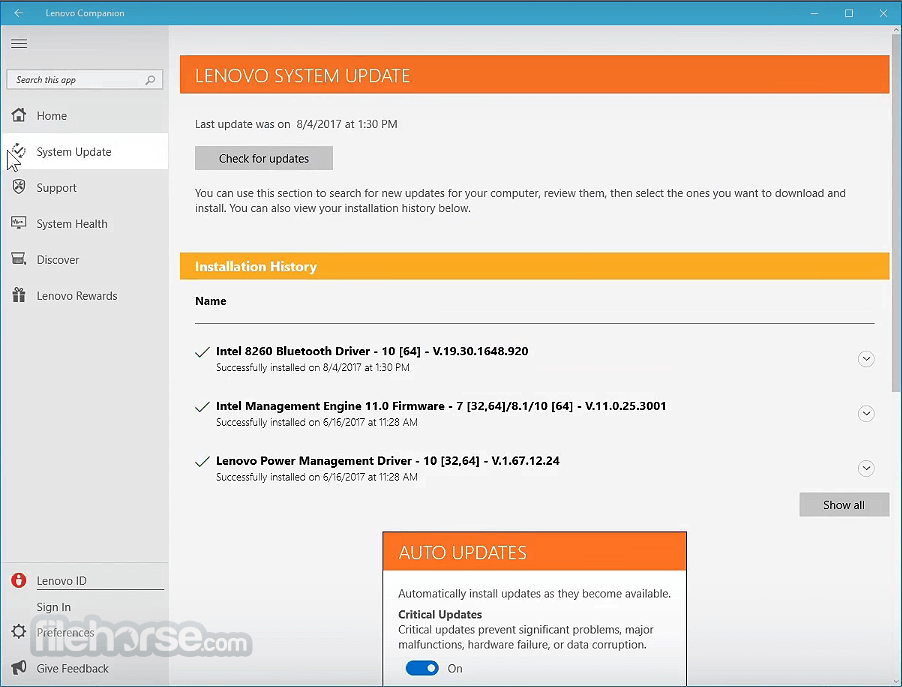Expand Lenovo Power Management Driver details
Screen dimensions: 902x687
[866, 468]
